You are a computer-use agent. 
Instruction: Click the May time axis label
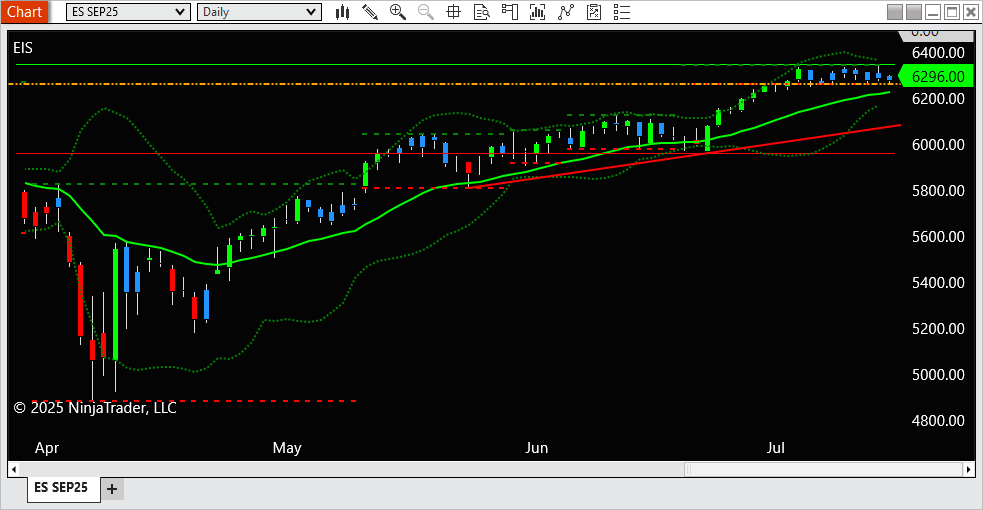click(x=287, y=448)
